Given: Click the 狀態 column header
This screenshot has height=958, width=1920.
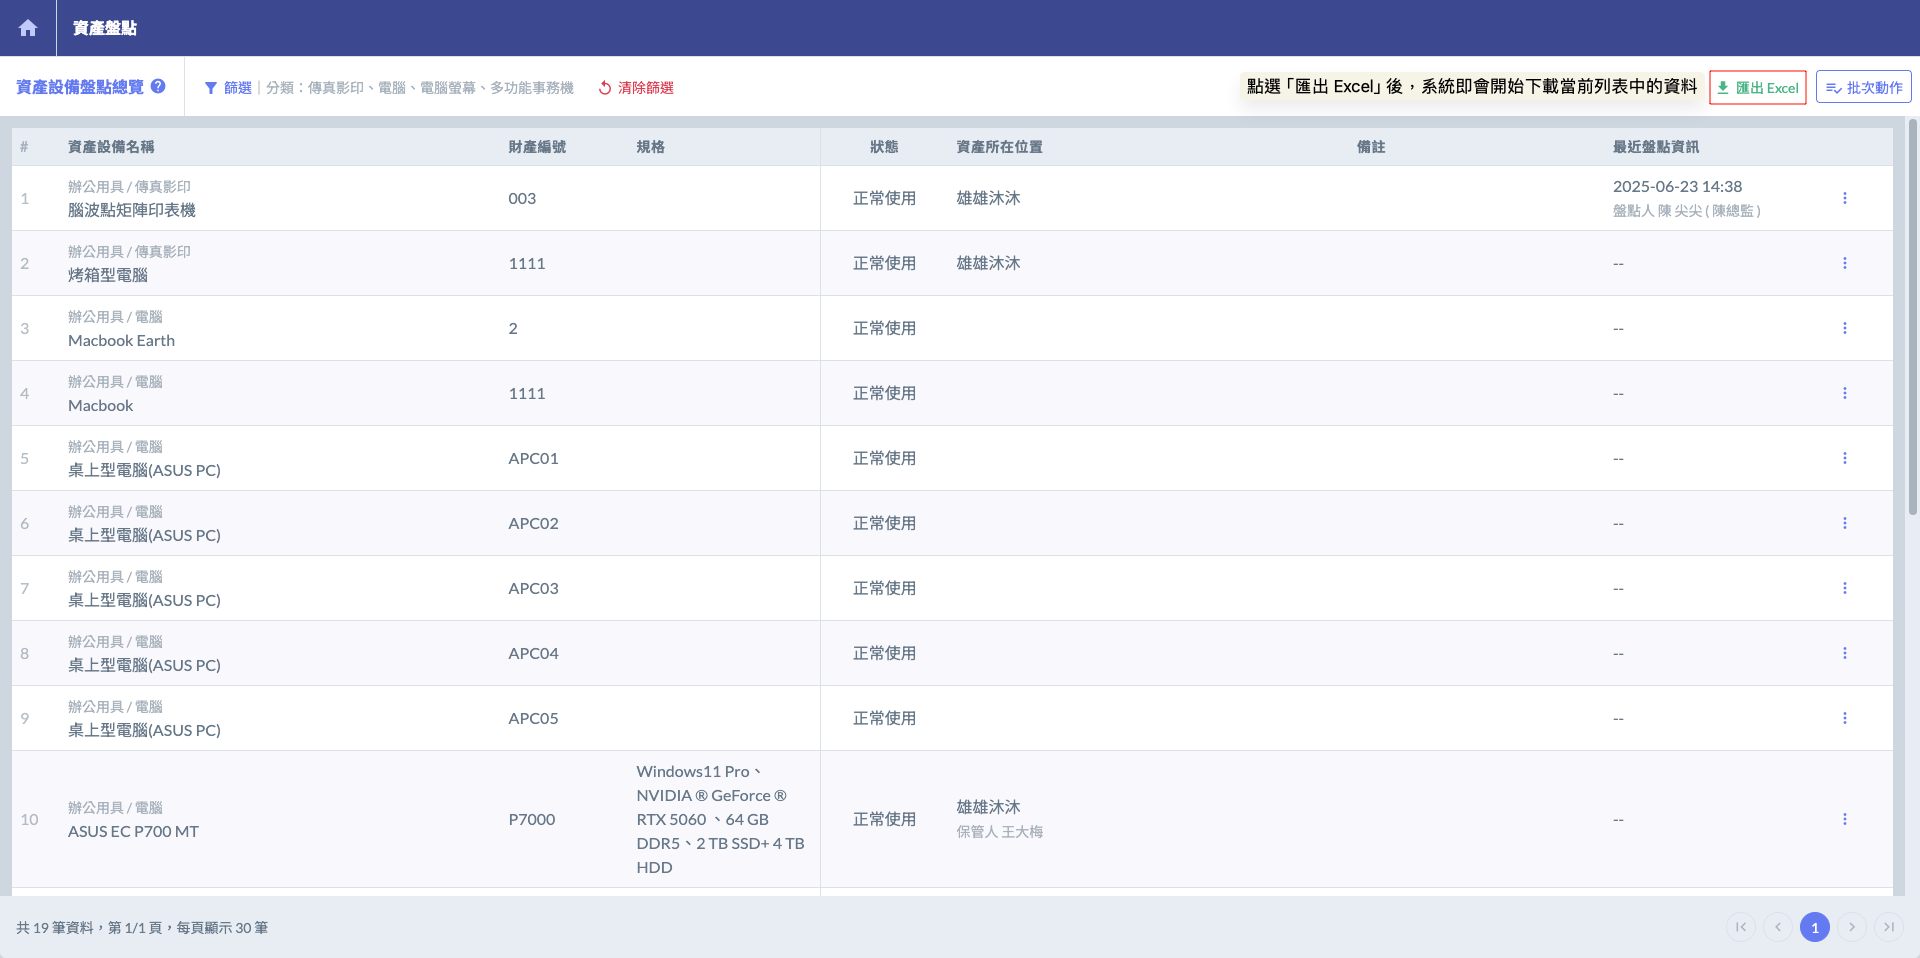Looking at the screenshot, I should coord(884,147).
